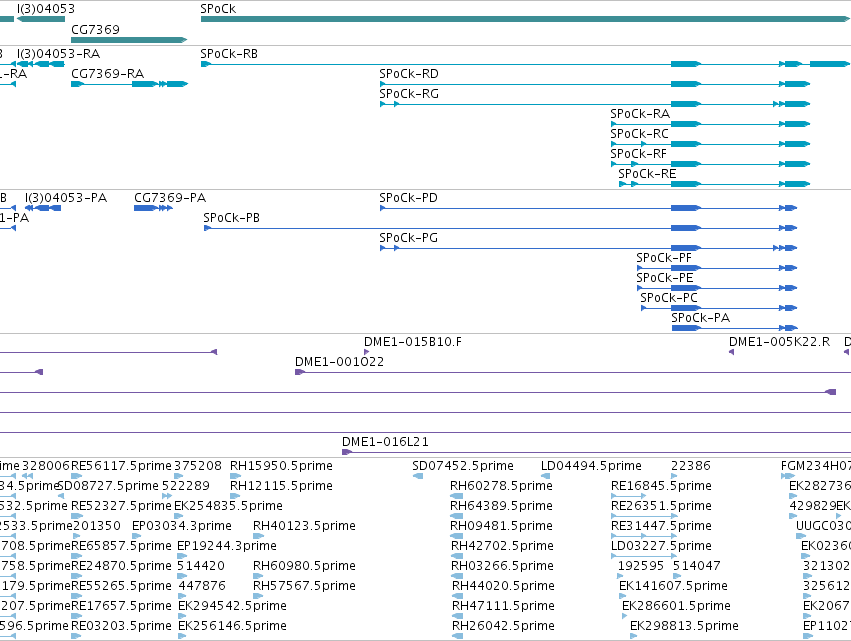Click the RH47111.5prime EST label
Viewport: 851px width, 641px height.
click(503, 607)
